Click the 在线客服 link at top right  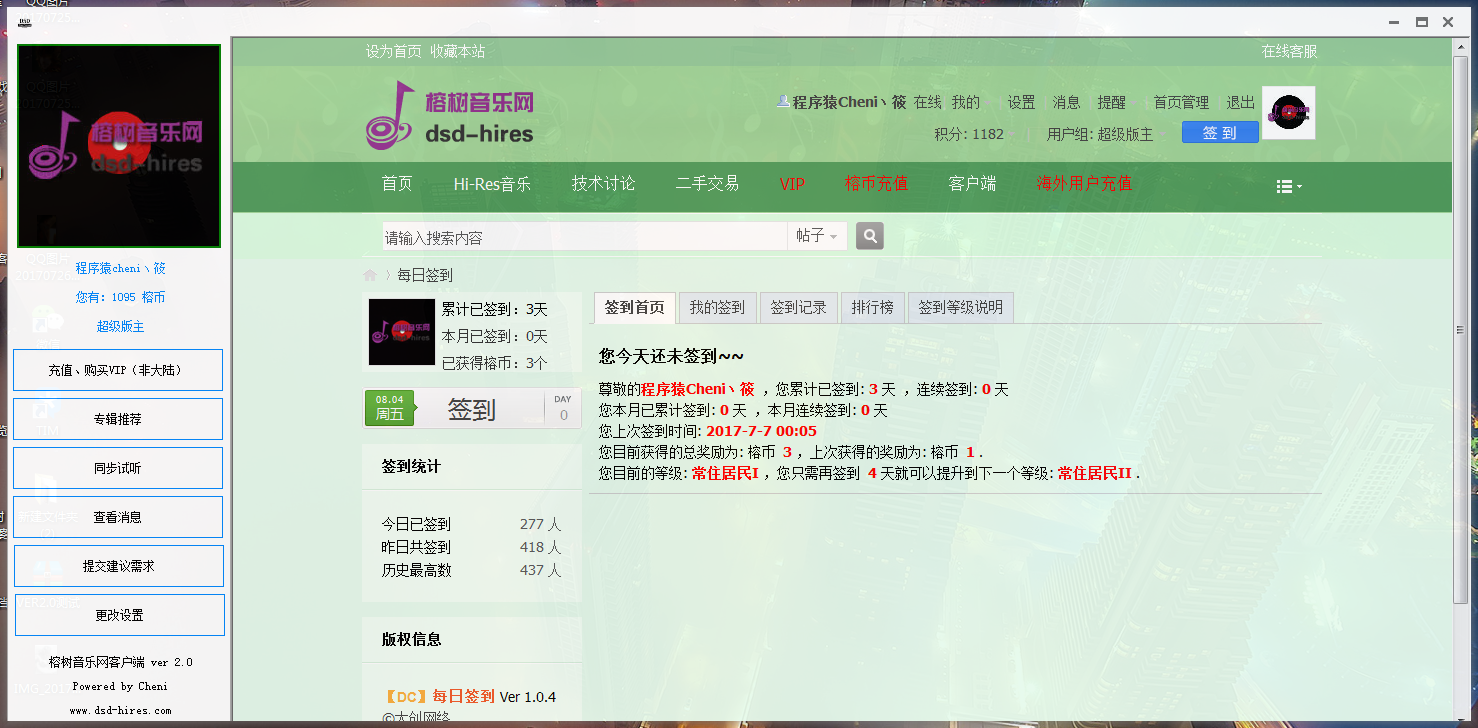click(x=1289, y=51)
